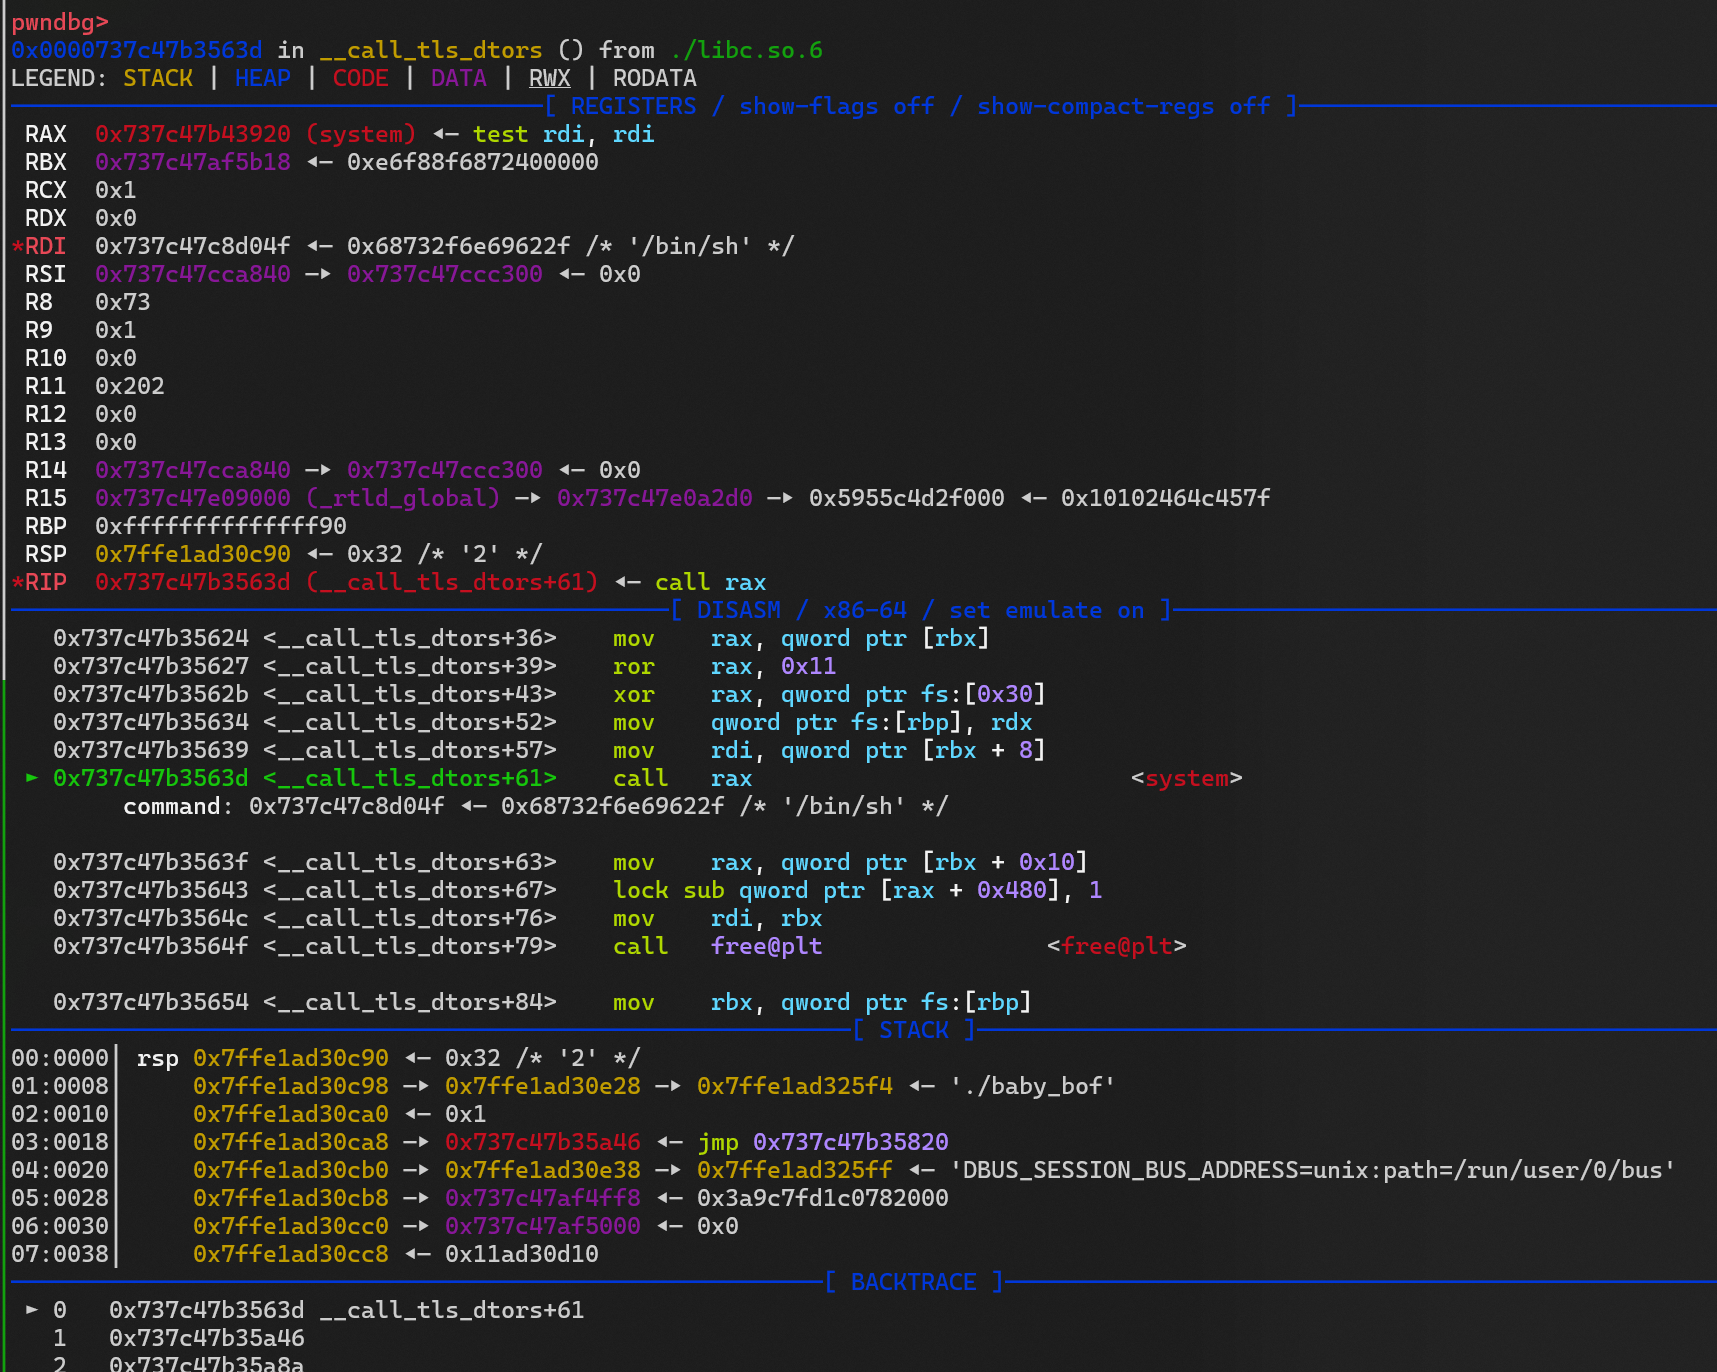The width and height of the screenshot is (1717, 1372).
Task: Click backtrace frame 2 address 0x737c47b35a8a
Action: [x=207, y=1364]
